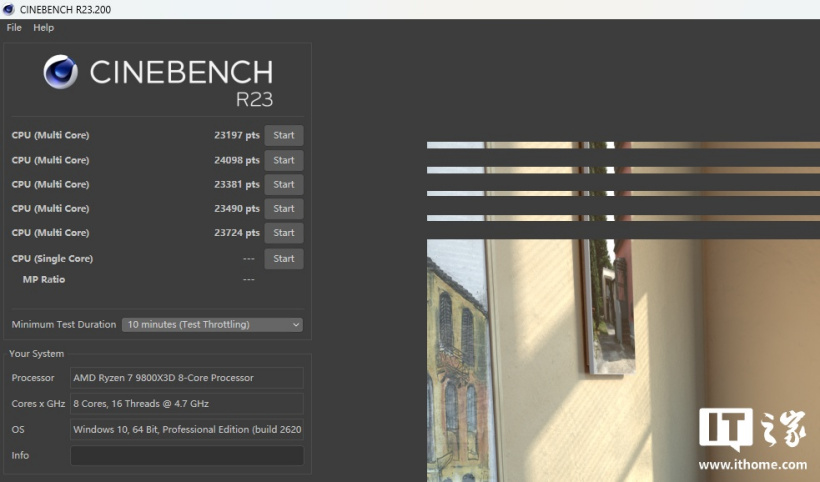Click the Cores x GHz field
The image size is (820, 482).
click(187, 404)
